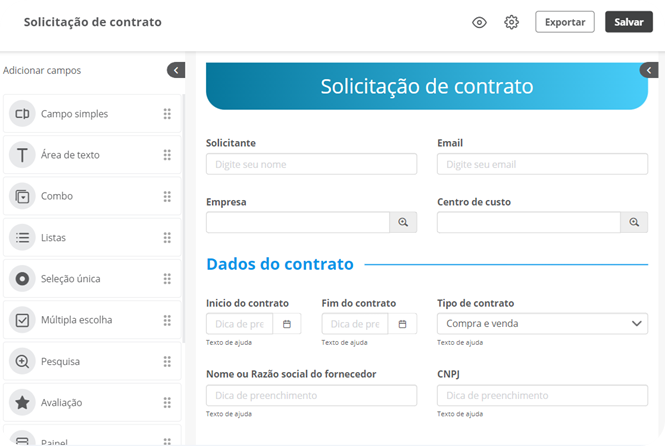Select the Listas field icon

(22, 237)
